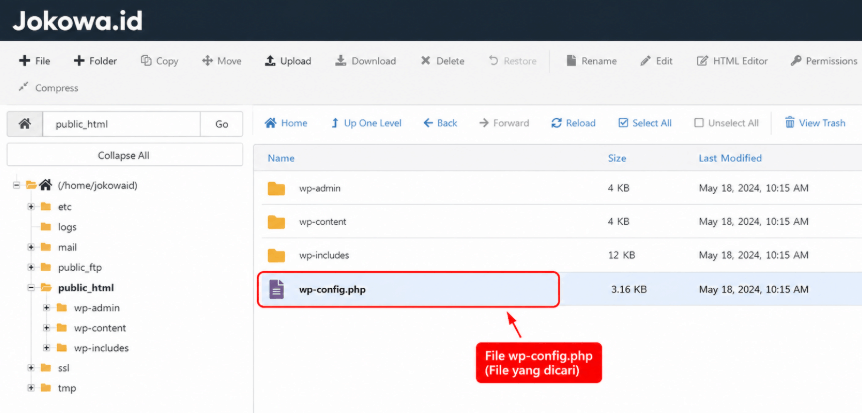Screen dimensions: 862x413
Task: Select wp-content name in file list
Action: coord(323,222)
